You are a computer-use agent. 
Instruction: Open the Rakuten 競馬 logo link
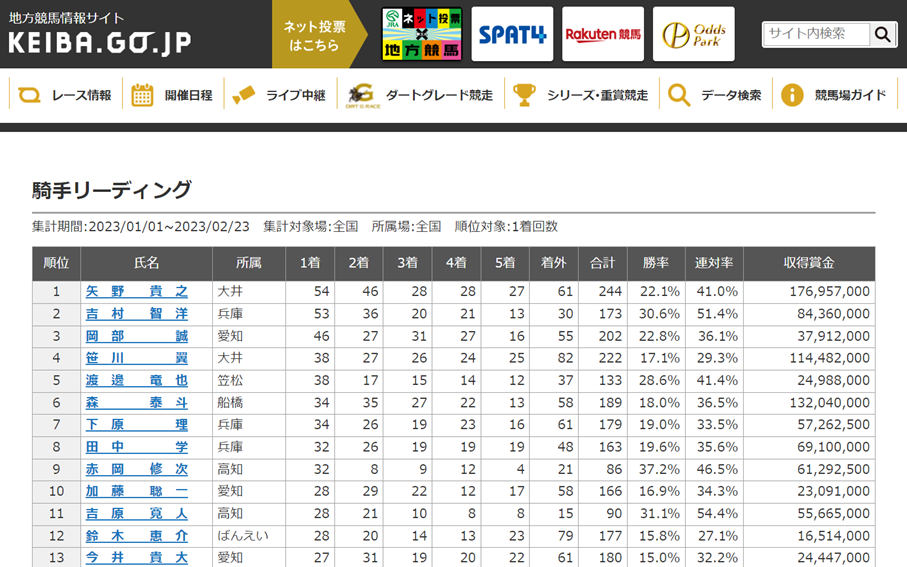(603, 35)
